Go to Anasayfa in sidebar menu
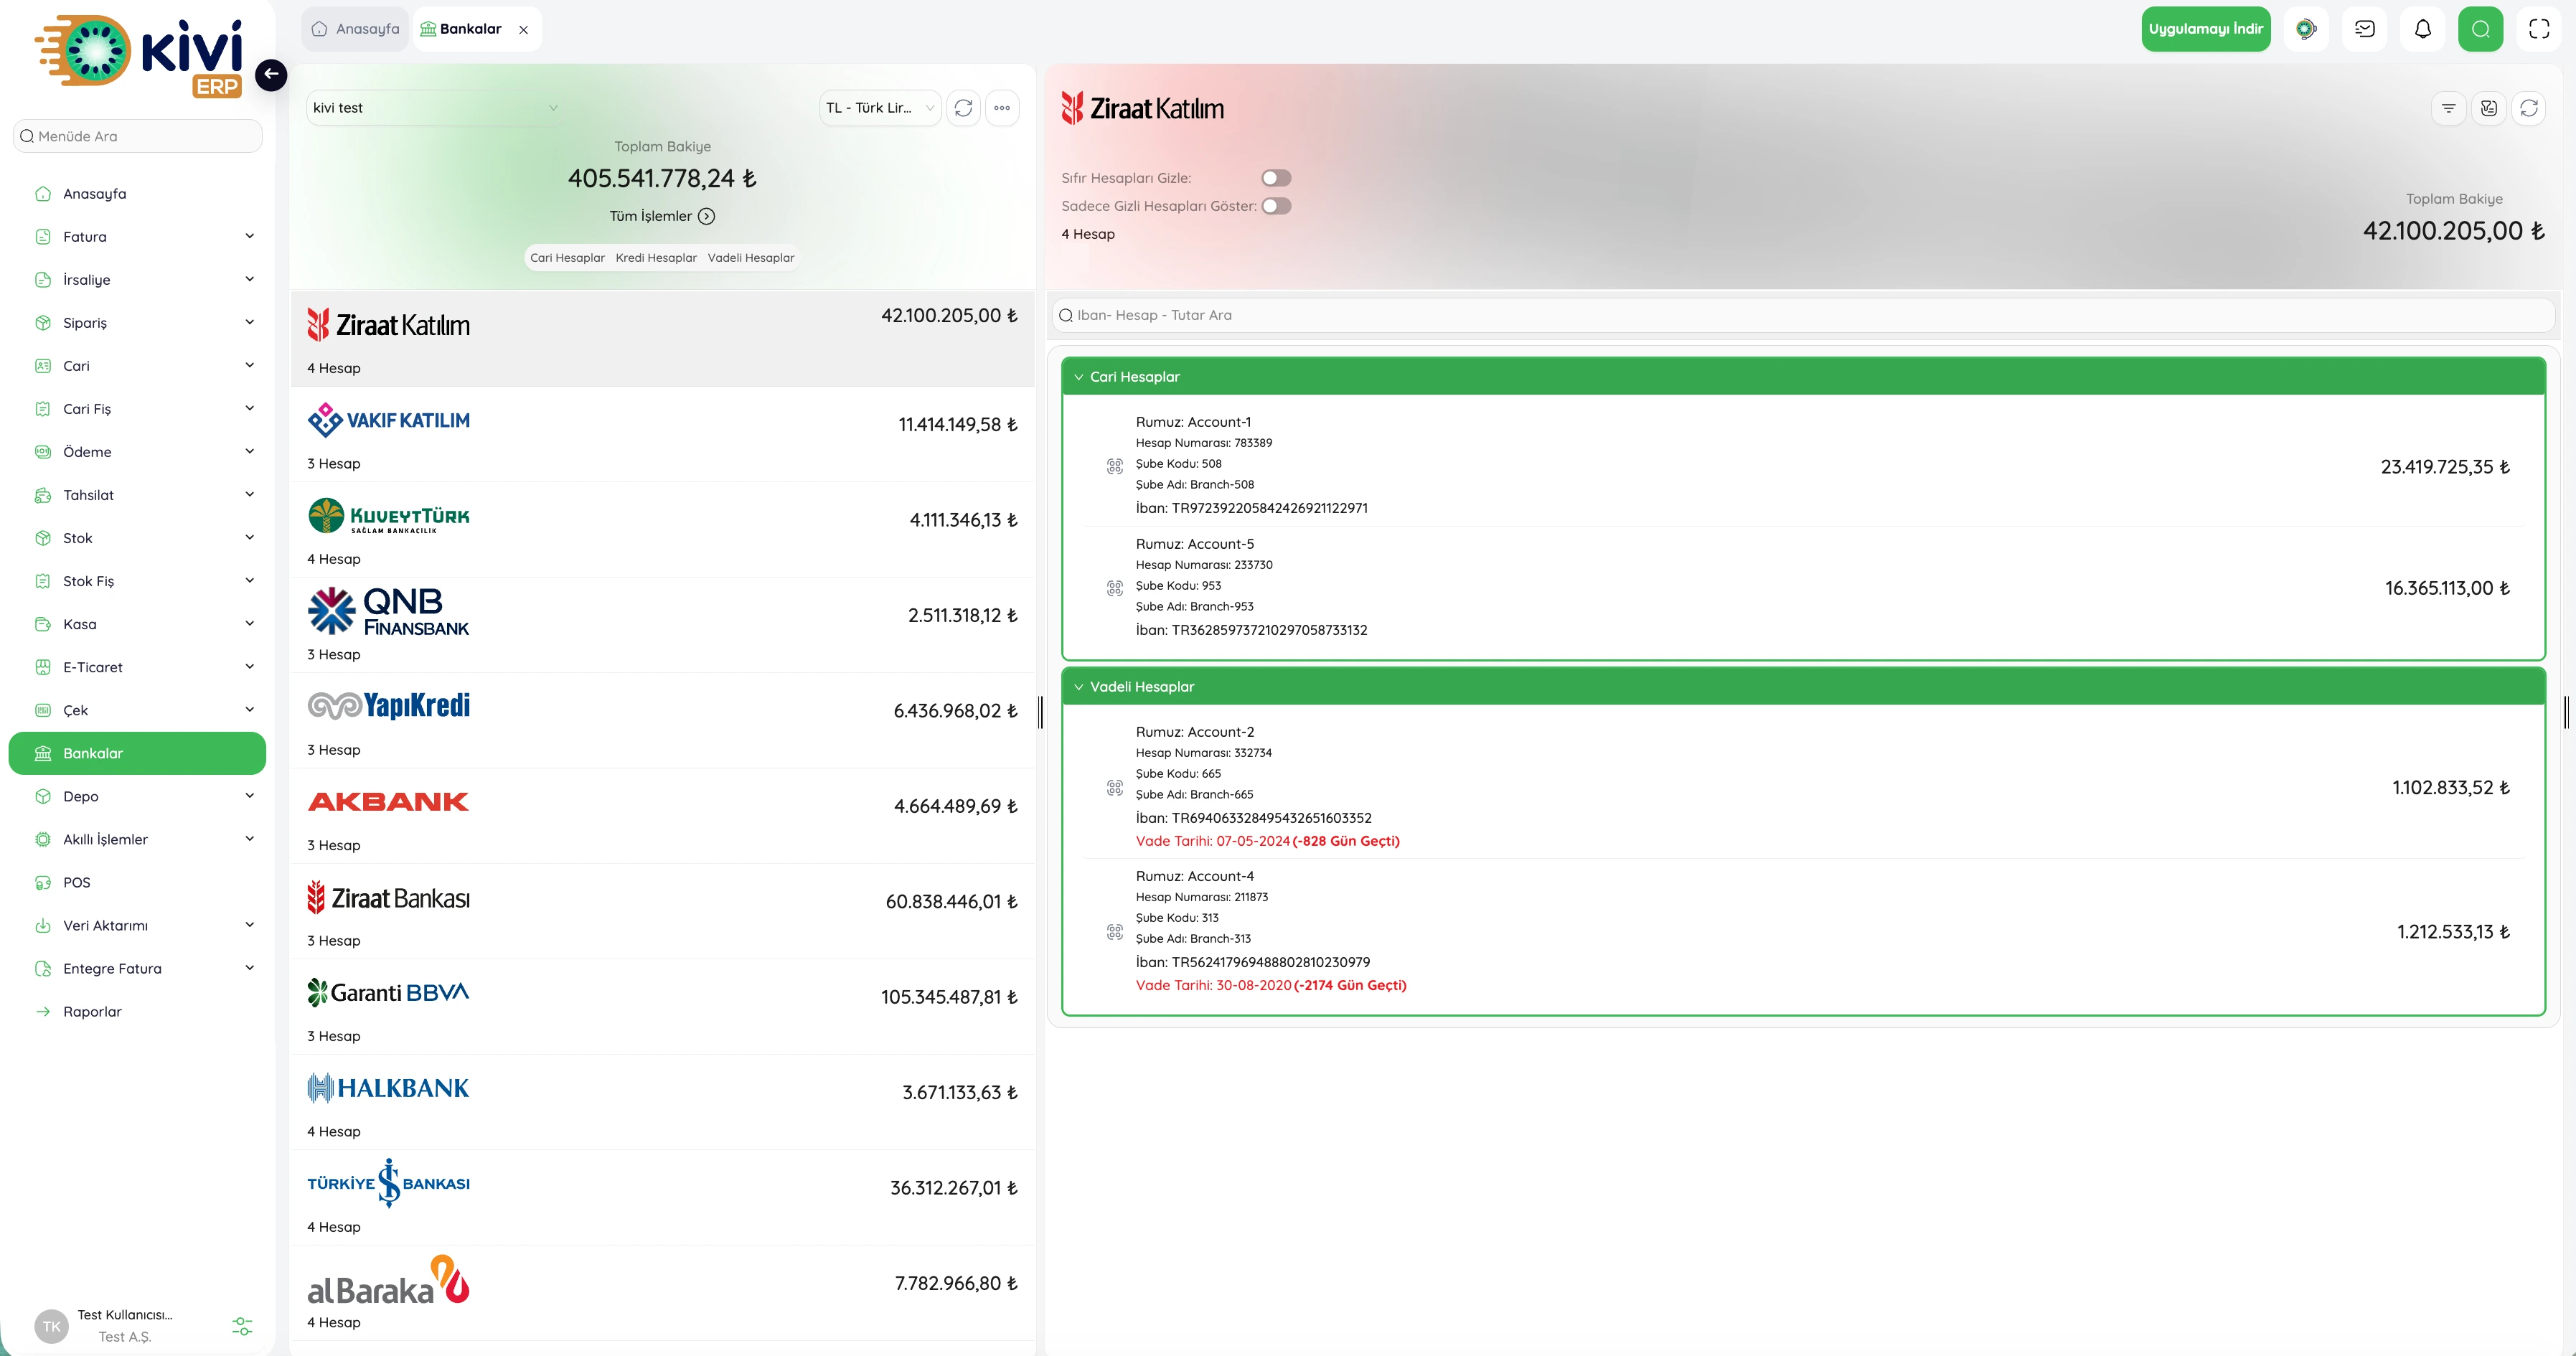2576x1356 pixels. 137,193
